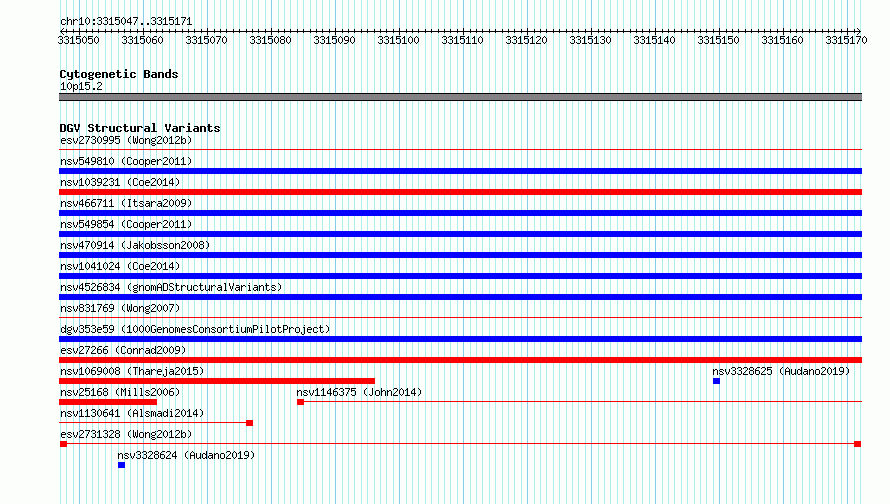Image resolution: width=890 pixels, height=504 pixels.
Task: Select the blue bar under dgv353e59
Action: point(460,339)
